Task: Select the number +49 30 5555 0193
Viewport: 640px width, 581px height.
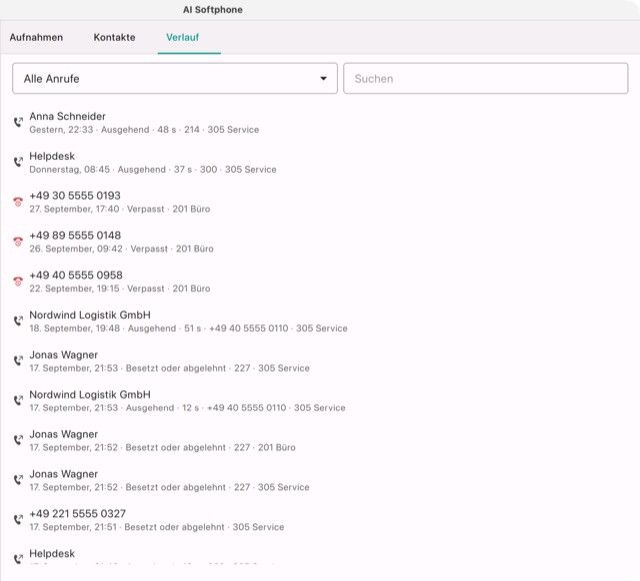Action: [x=75, y=196]
